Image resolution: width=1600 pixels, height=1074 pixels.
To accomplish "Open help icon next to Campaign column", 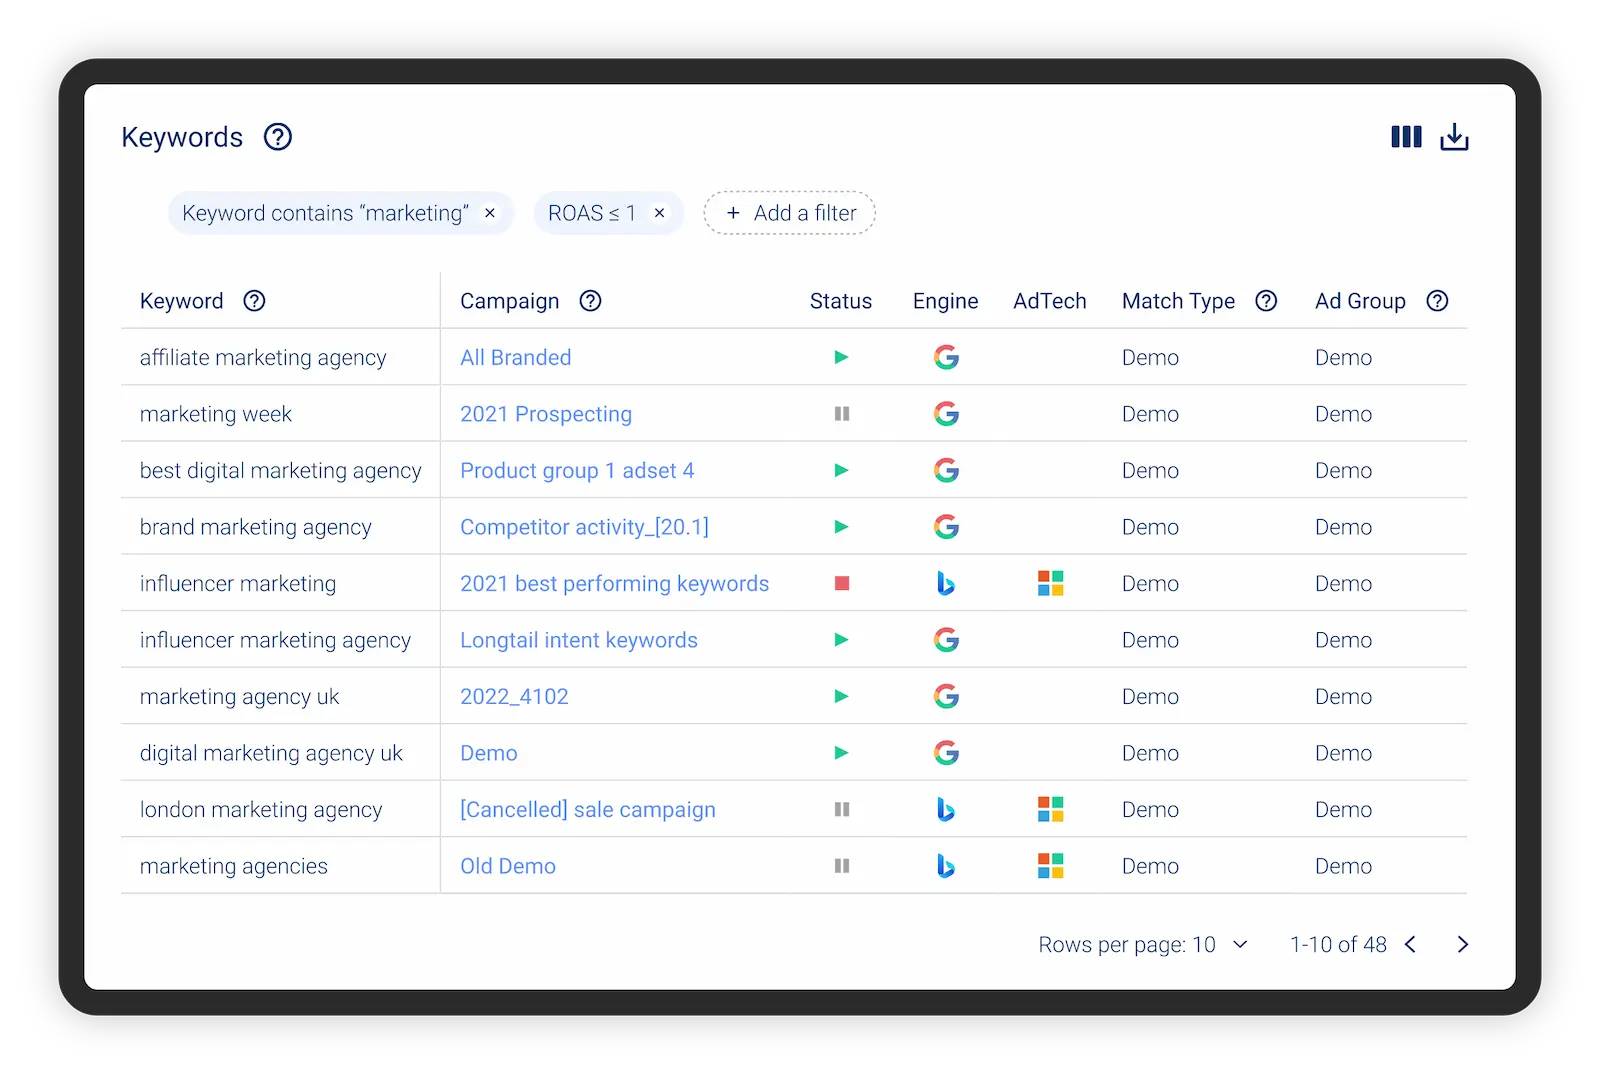I will click(591, 301).
